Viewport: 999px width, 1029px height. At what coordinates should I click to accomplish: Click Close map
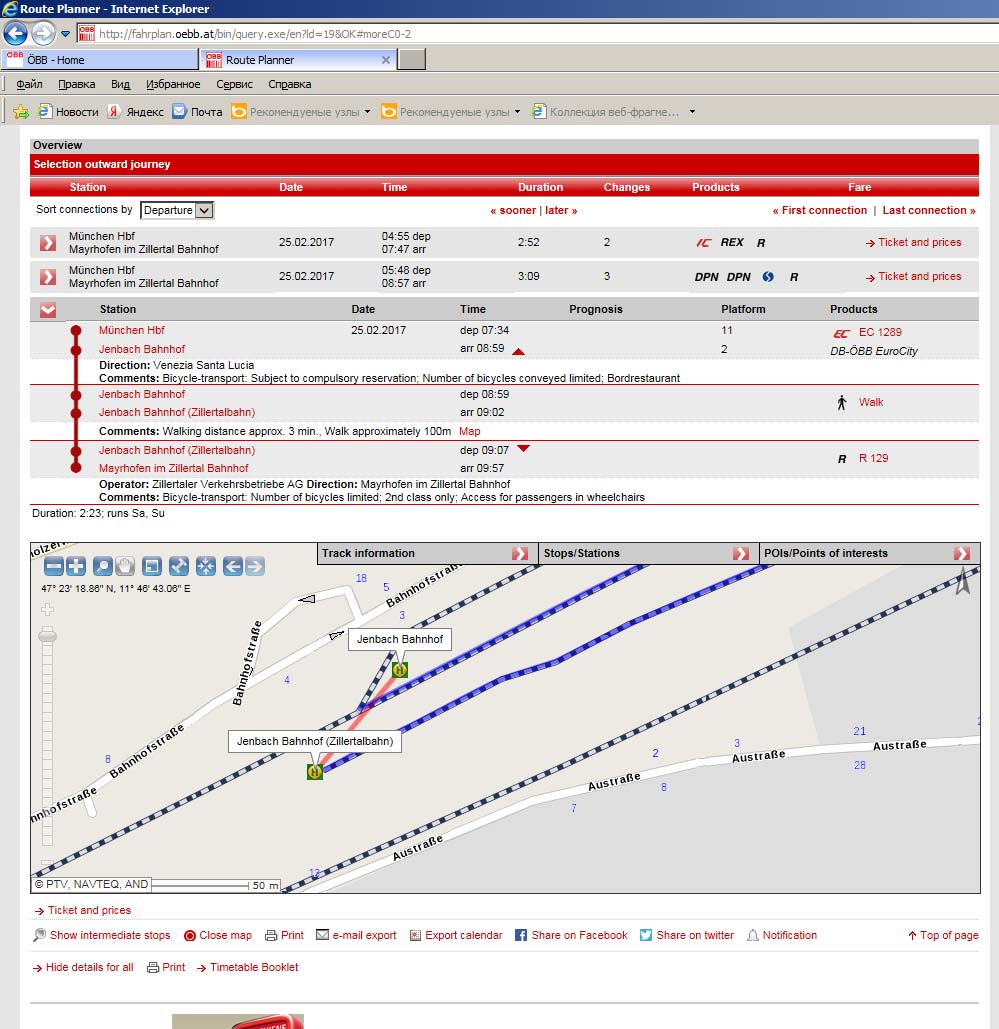coord(218,935)
